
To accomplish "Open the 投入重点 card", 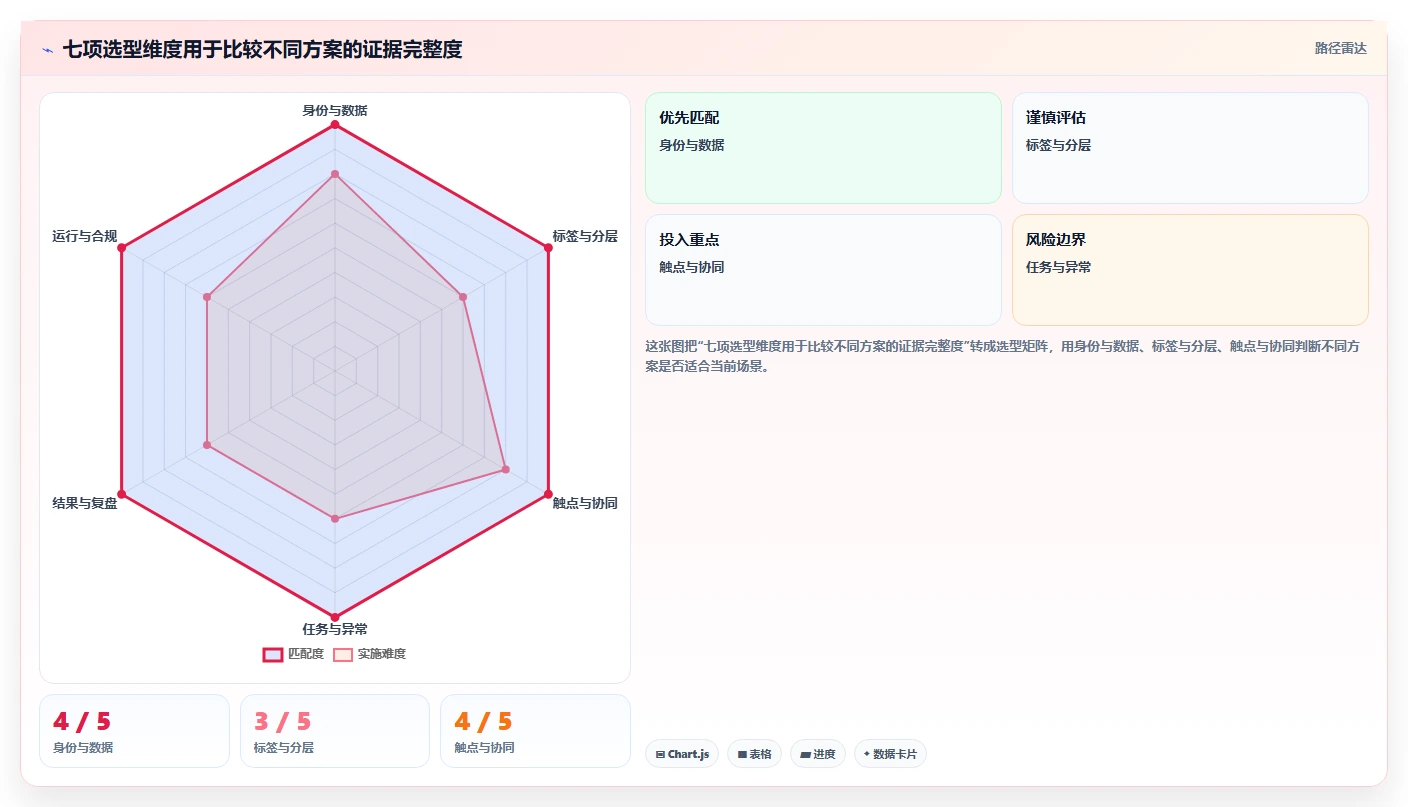I will click(823, 270).
